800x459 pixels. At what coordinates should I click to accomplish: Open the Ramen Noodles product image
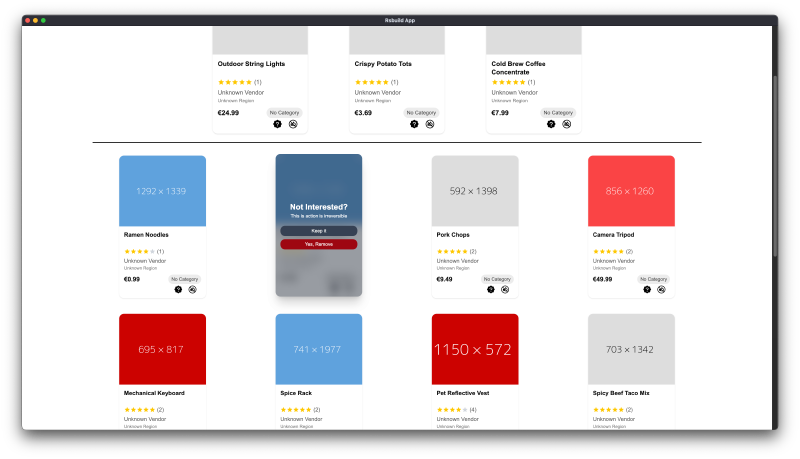click(x=162, y=190)
